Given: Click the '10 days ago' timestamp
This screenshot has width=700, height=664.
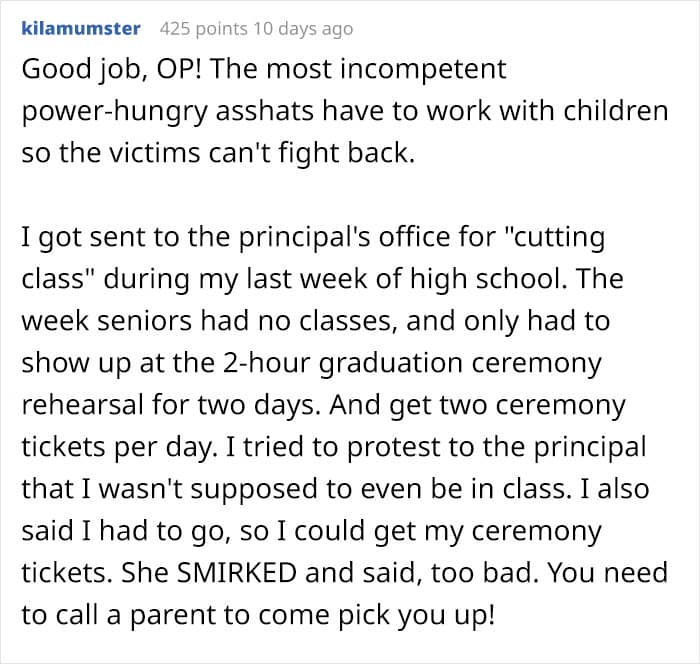Looking at the screenshot, I should tap(304, 29).
